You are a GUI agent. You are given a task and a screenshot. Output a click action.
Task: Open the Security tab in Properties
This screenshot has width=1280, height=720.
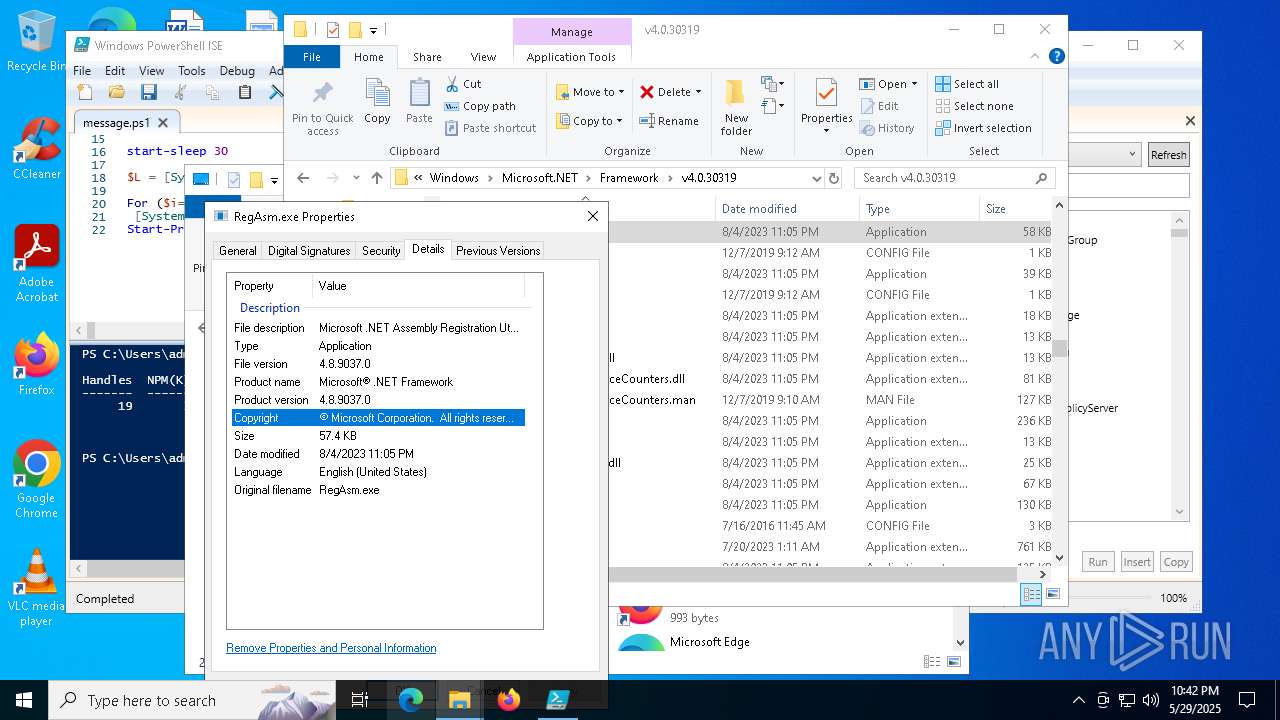click(381, 251)
